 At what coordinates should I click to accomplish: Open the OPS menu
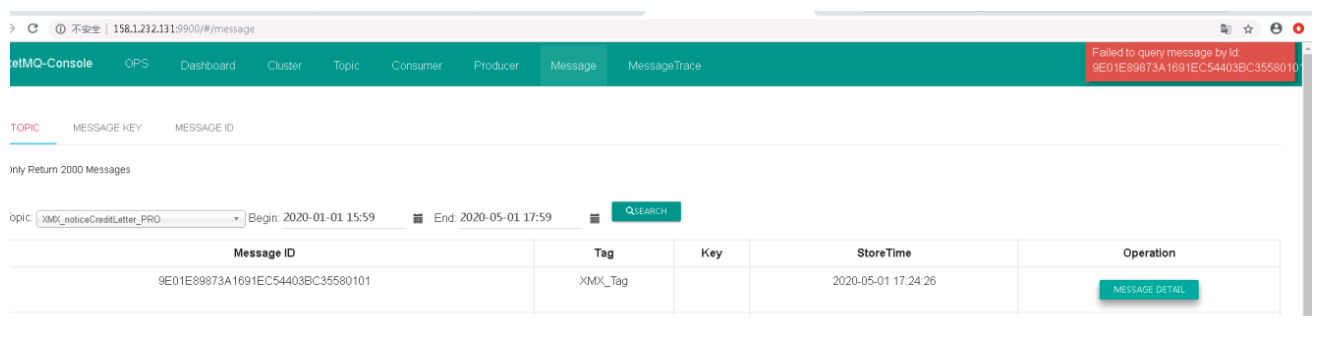[137, 64]
